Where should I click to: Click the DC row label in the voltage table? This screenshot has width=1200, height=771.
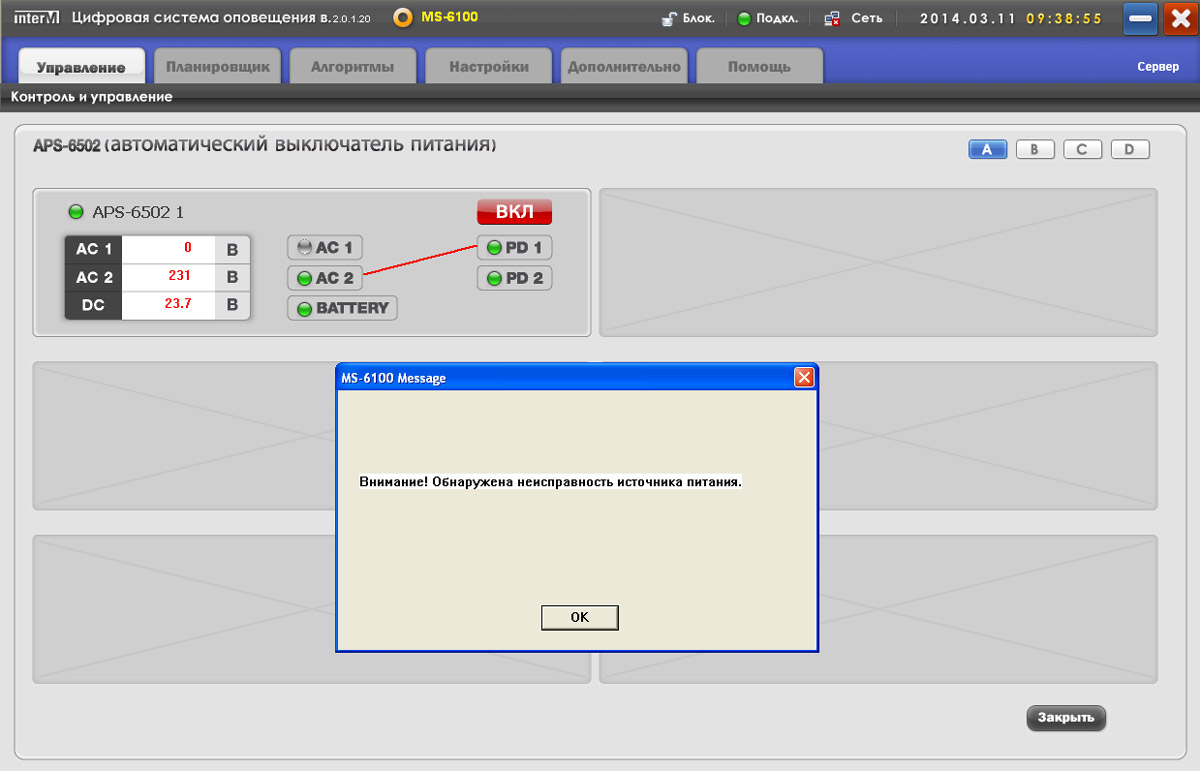94,305
